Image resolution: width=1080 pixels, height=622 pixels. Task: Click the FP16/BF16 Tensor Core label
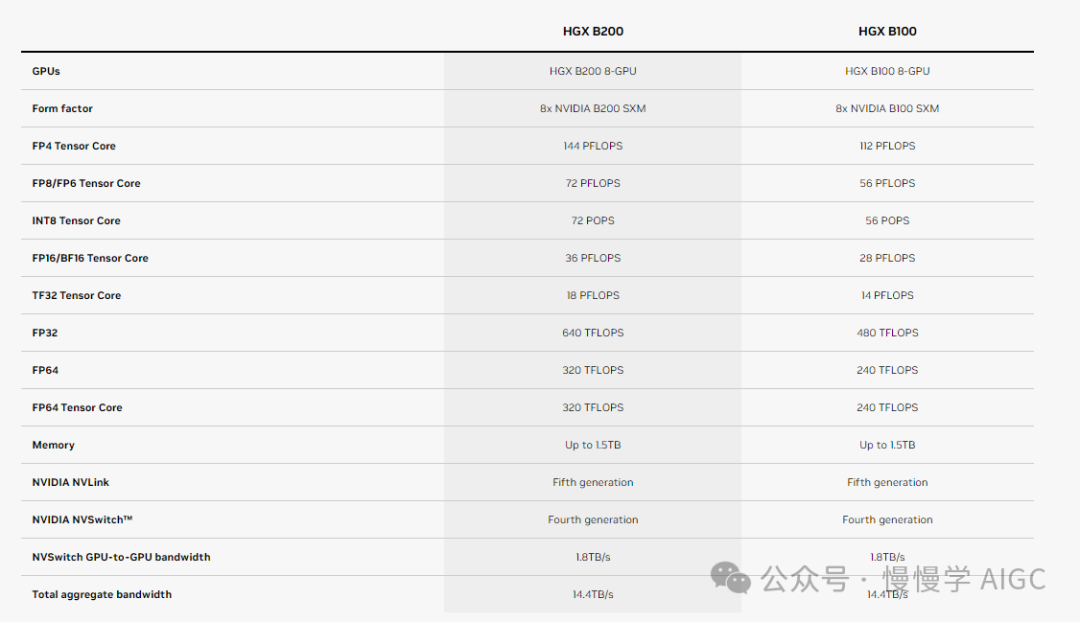pyautogui.click(x=90, y=258)
